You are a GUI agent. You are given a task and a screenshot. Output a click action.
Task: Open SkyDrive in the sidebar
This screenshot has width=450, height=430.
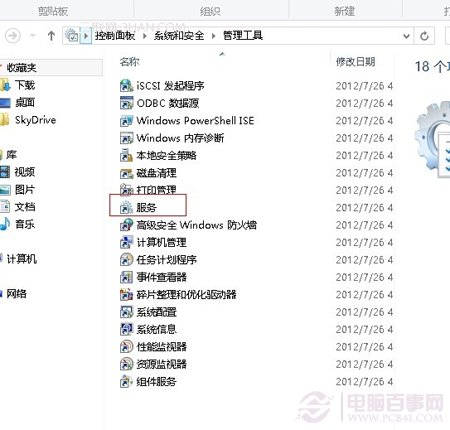click(x=35, y=120)
